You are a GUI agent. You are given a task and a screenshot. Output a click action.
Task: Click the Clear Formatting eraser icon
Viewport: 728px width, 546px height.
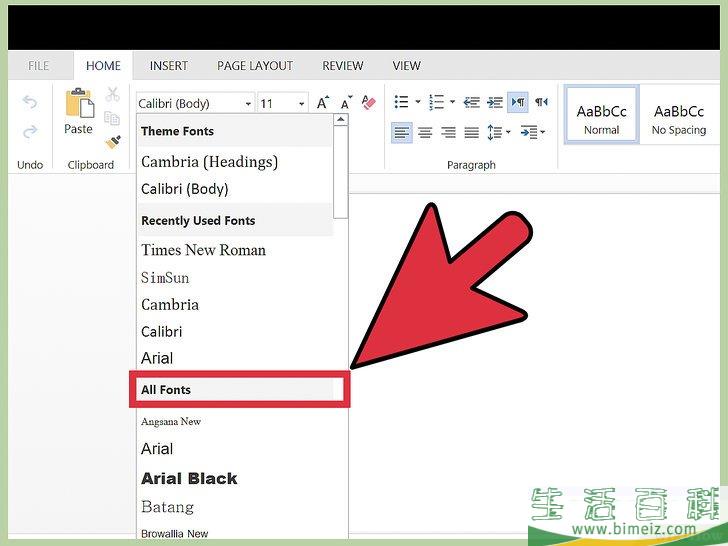[369, 103]
